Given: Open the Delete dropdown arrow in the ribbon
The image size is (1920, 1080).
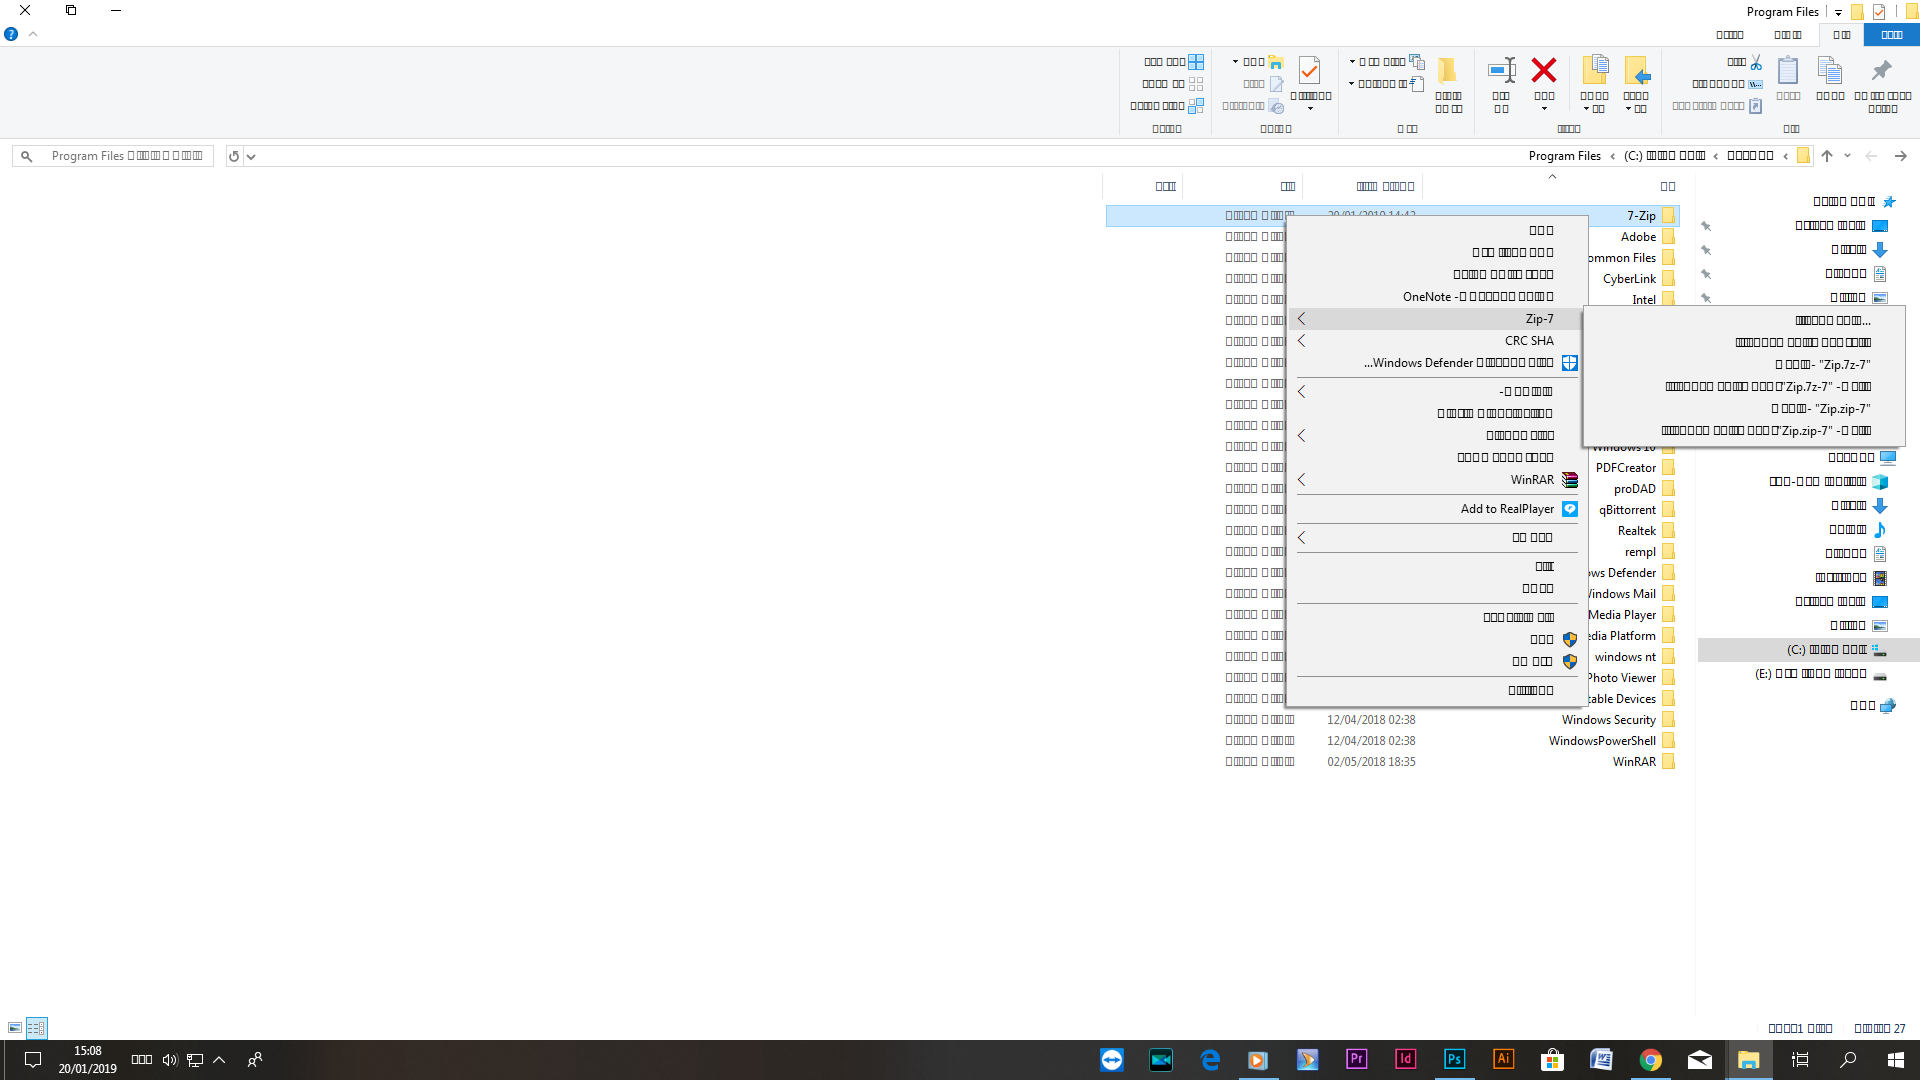Looking at the screenshot, I should point(1544,109).
